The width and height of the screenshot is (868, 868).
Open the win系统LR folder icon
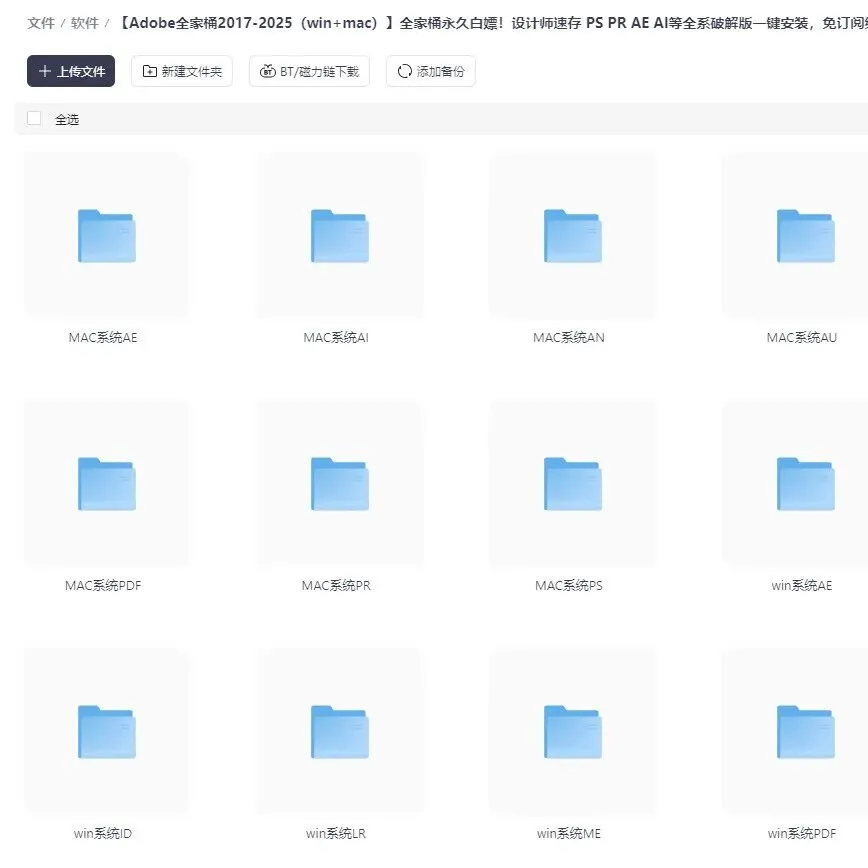(339, 732)
